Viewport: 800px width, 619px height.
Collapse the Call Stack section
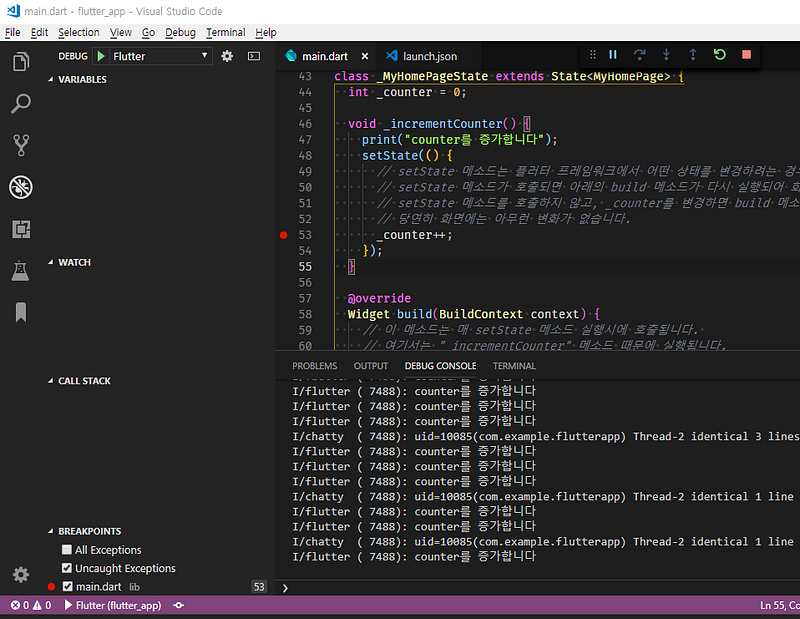[x=84, y=381]
